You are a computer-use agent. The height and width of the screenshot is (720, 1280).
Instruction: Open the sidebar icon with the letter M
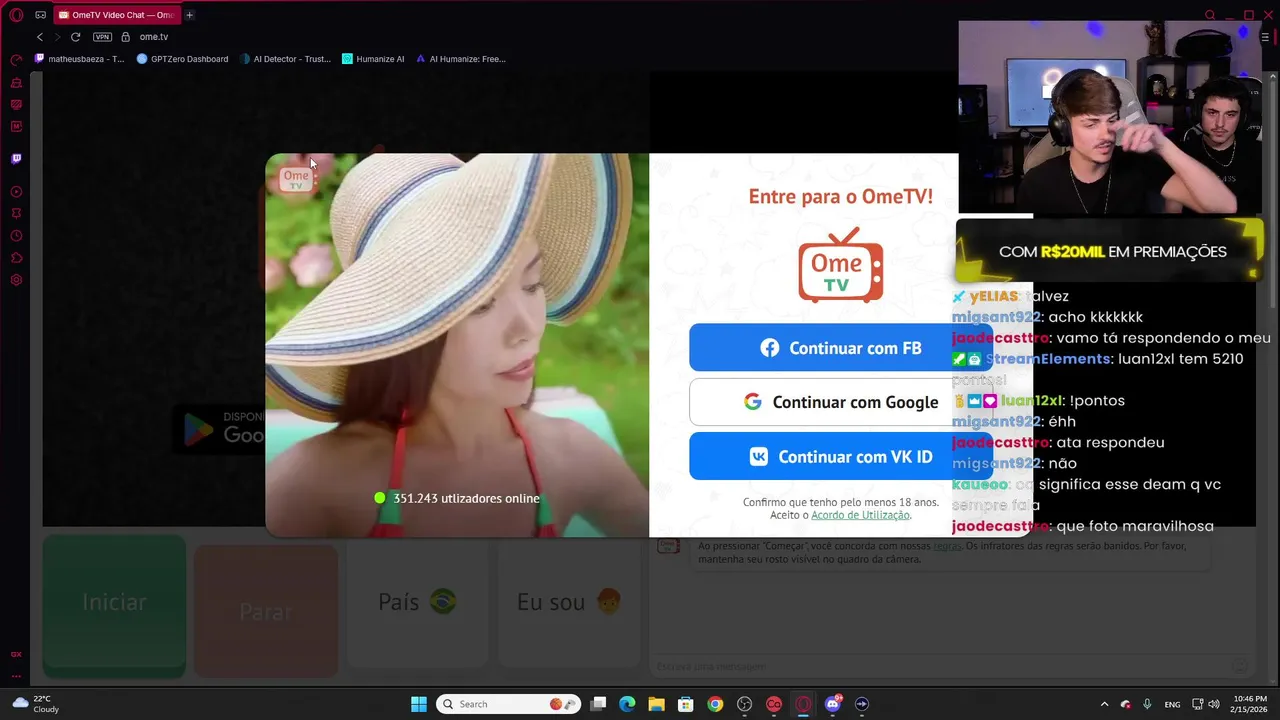(x=16, y=127)
